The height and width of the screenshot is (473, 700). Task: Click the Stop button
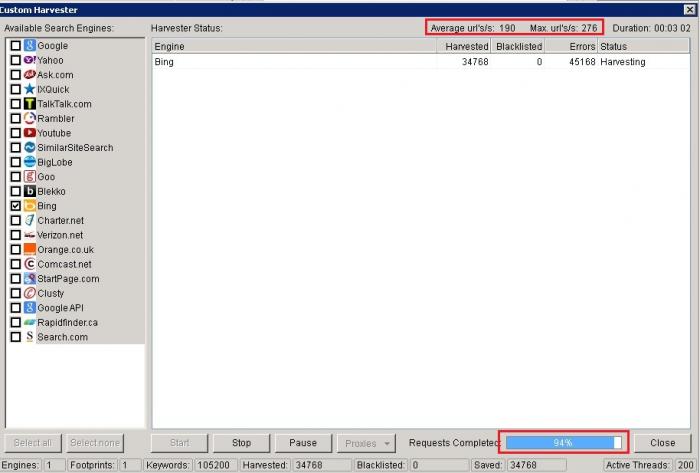pyautogui.click(x=241, y=443)
